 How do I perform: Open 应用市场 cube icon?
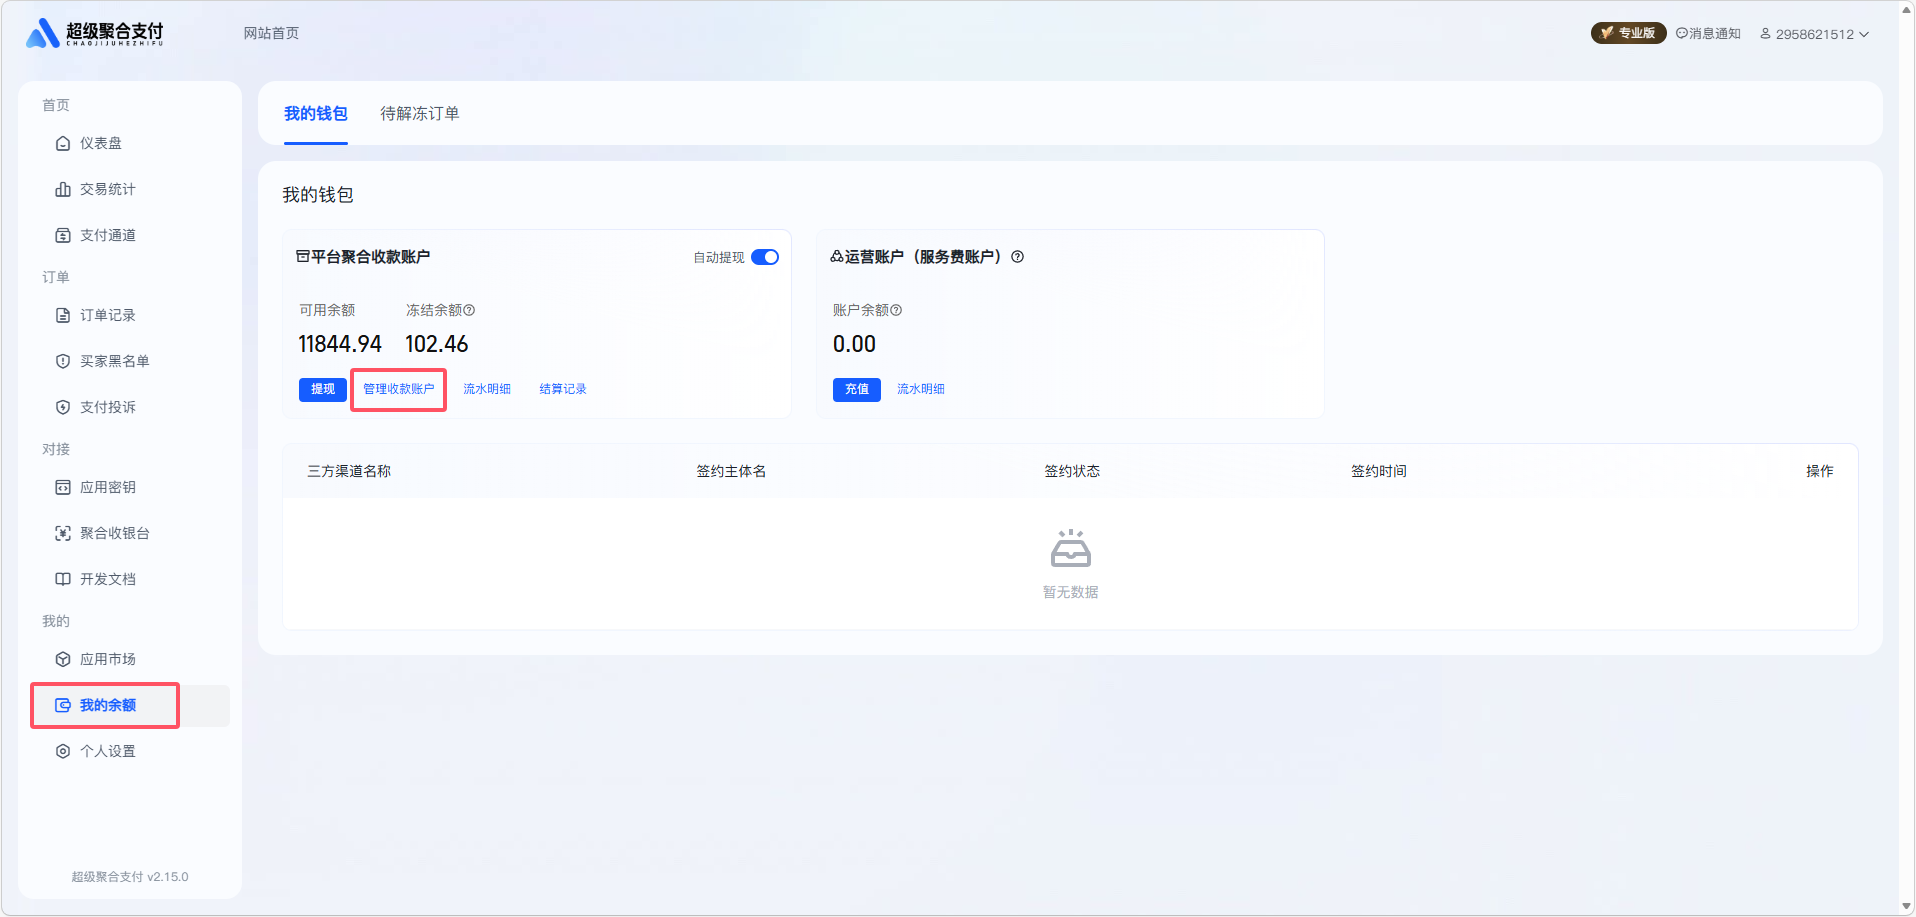pos(63,659)
